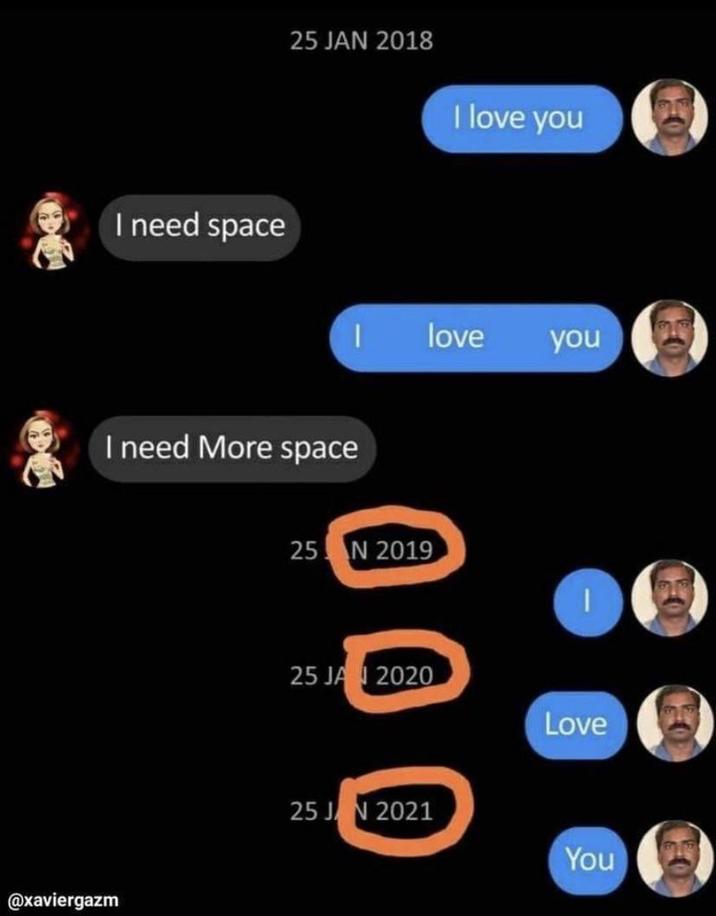The height and width of the screenshot is (916, 716).
Task: Click the circled 2020 date label
Action: (x=362, y=676)
